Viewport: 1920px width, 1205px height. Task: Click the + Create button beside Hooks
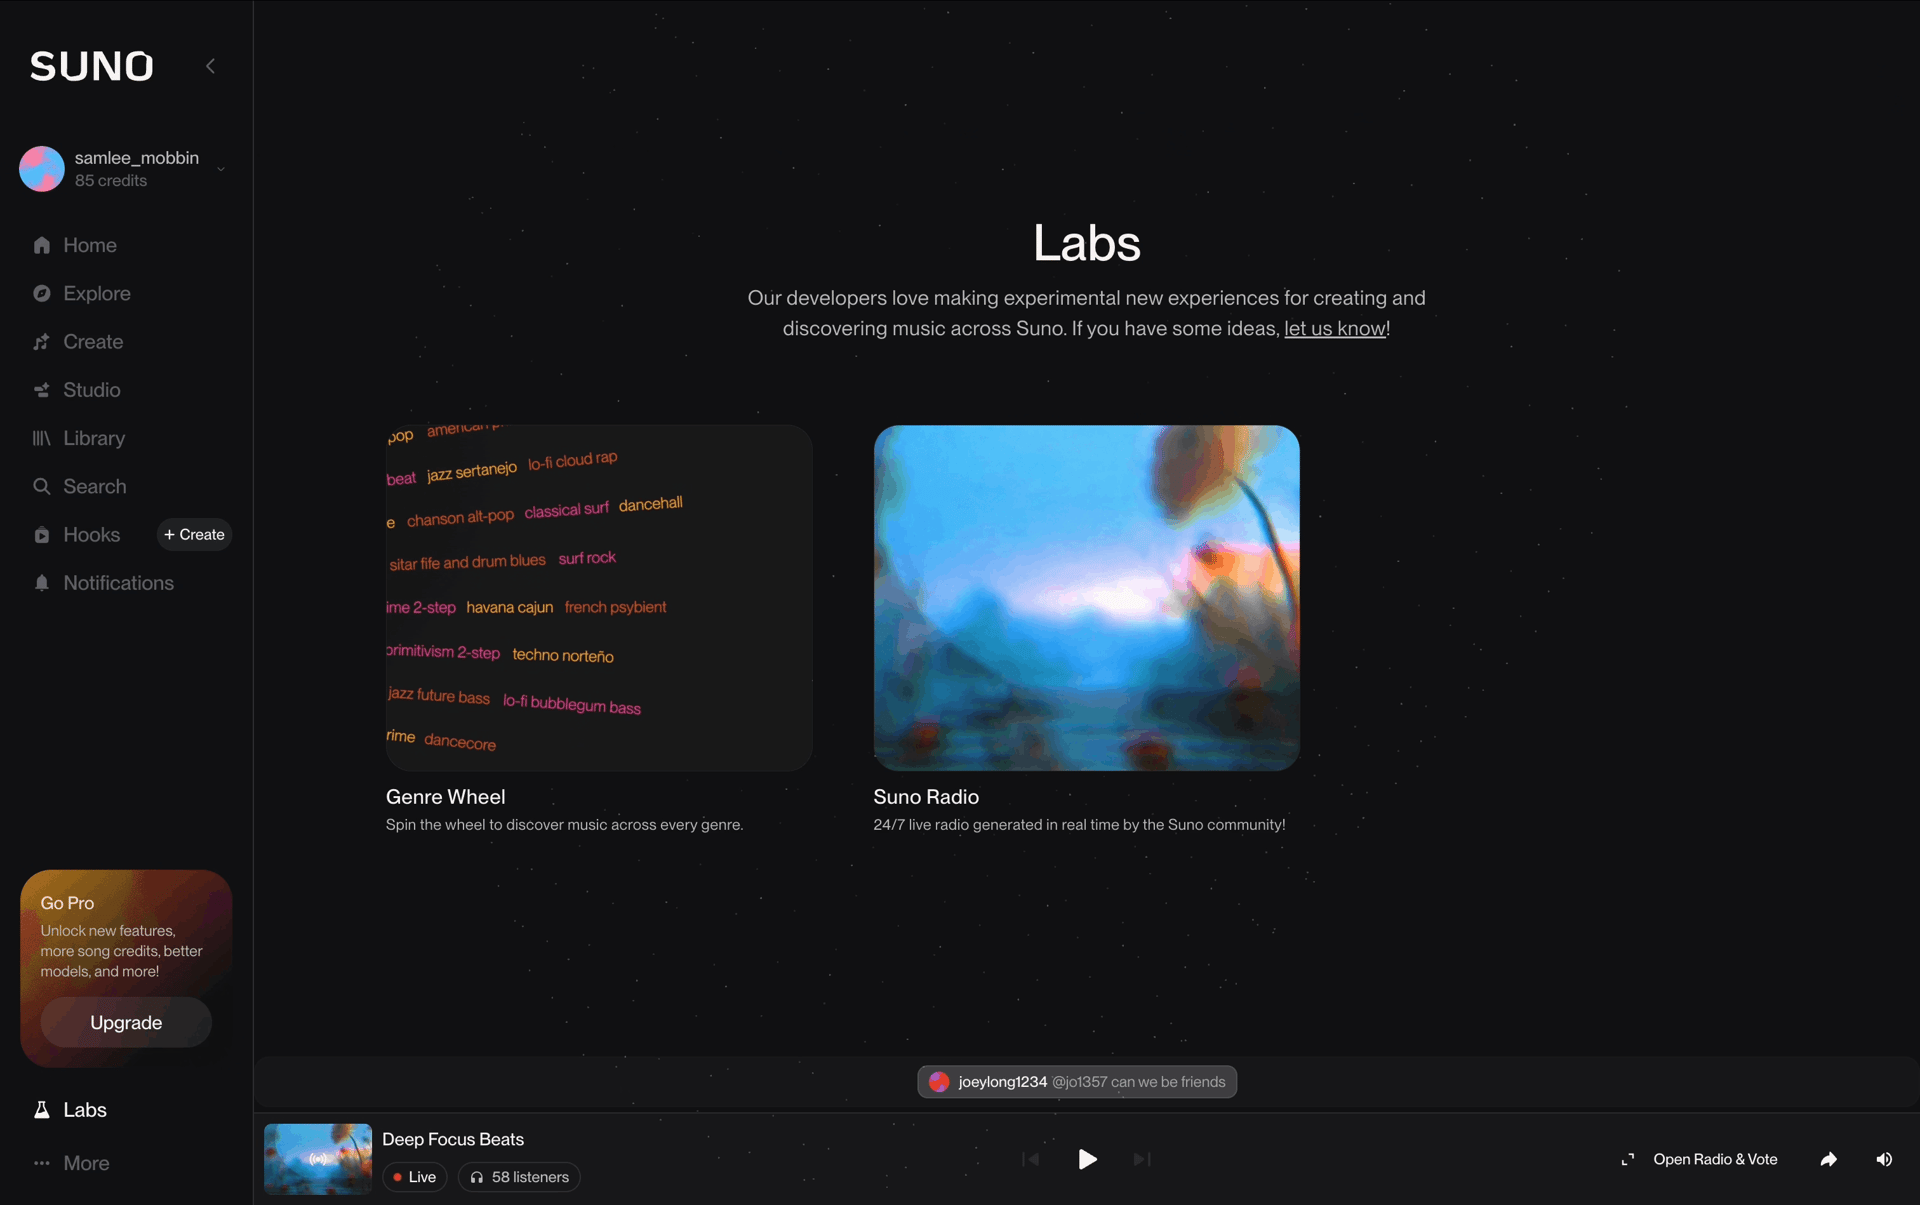[x=194, y=535]
